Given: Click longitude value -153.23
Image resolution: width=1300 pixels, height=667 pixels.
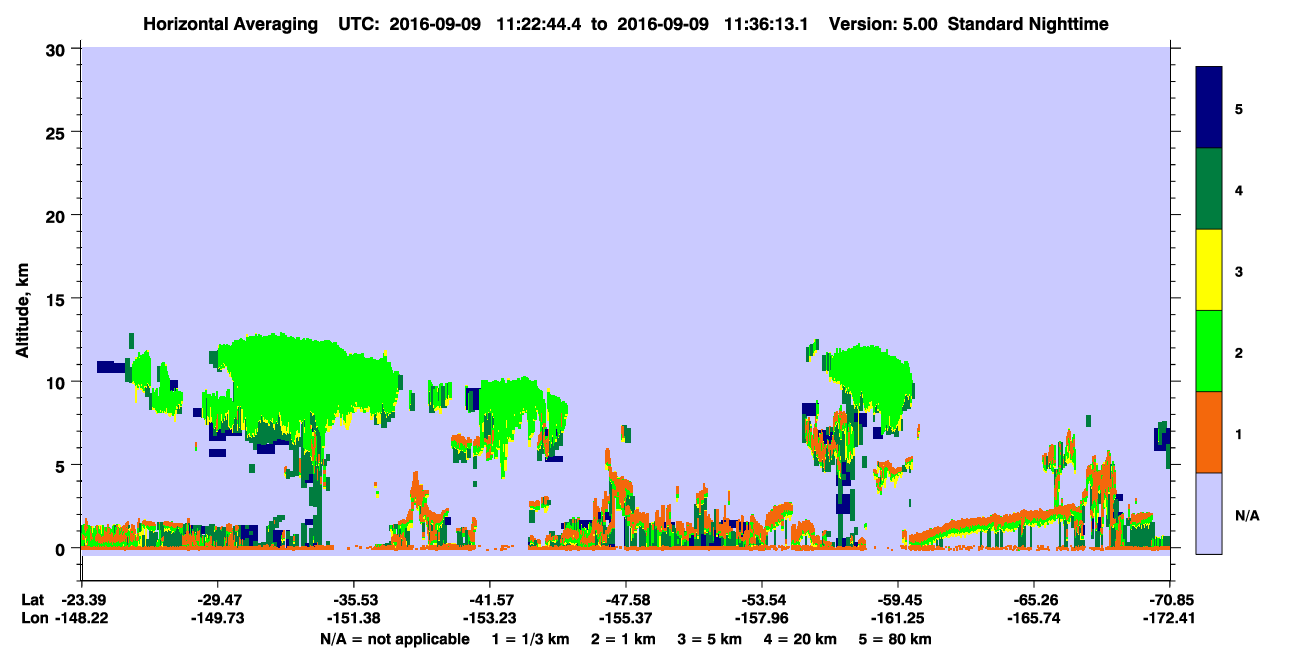Looking at the screenshot, I should (490, 619).
